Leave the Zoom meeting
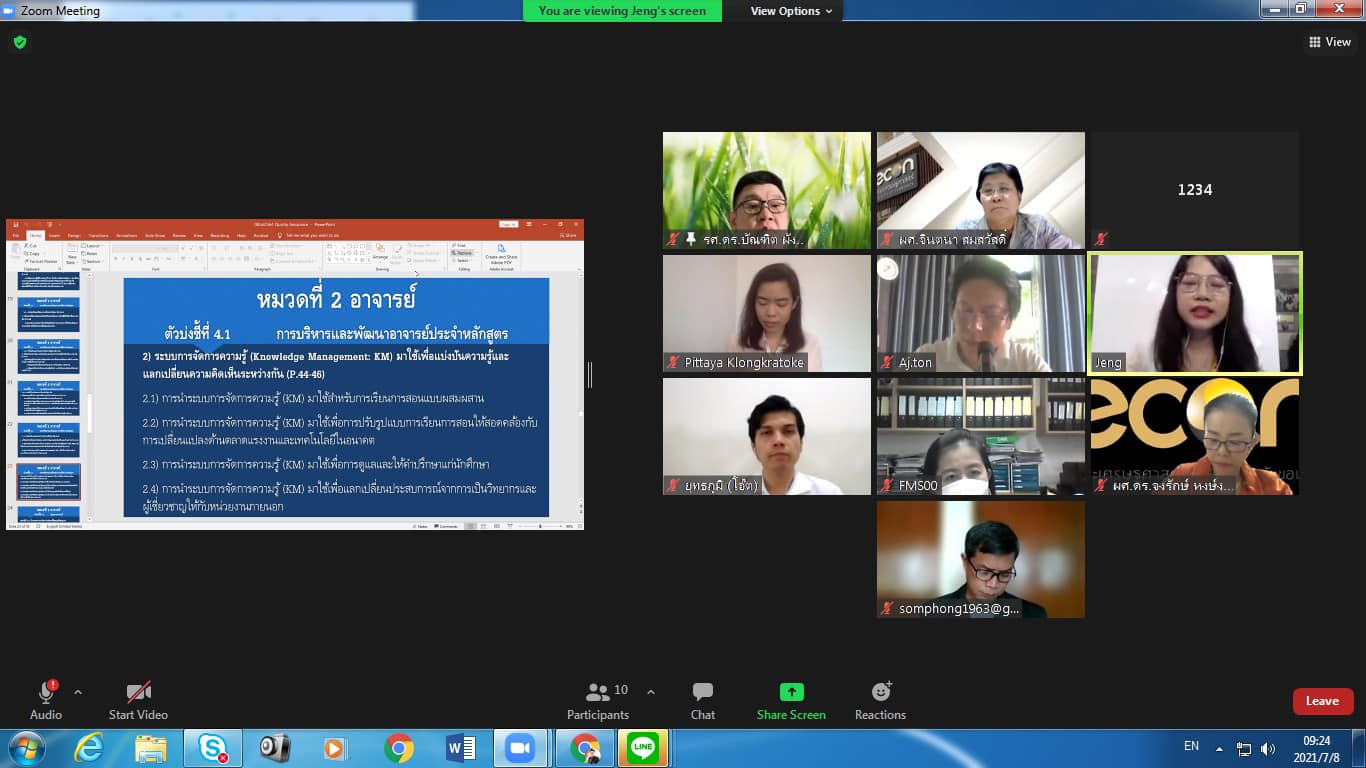Screen dimensions: 1366x768 click(1322, 701)
